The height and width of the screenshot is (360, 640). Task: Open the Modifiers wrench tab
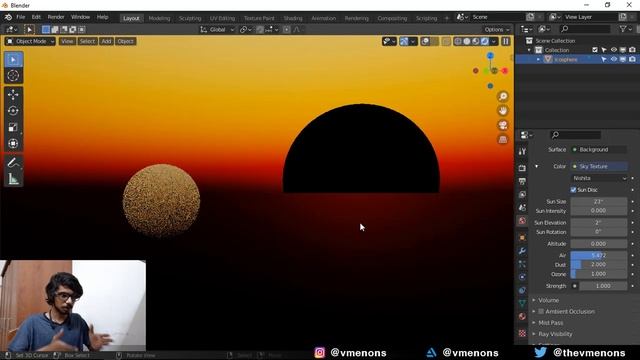[522, 251]
